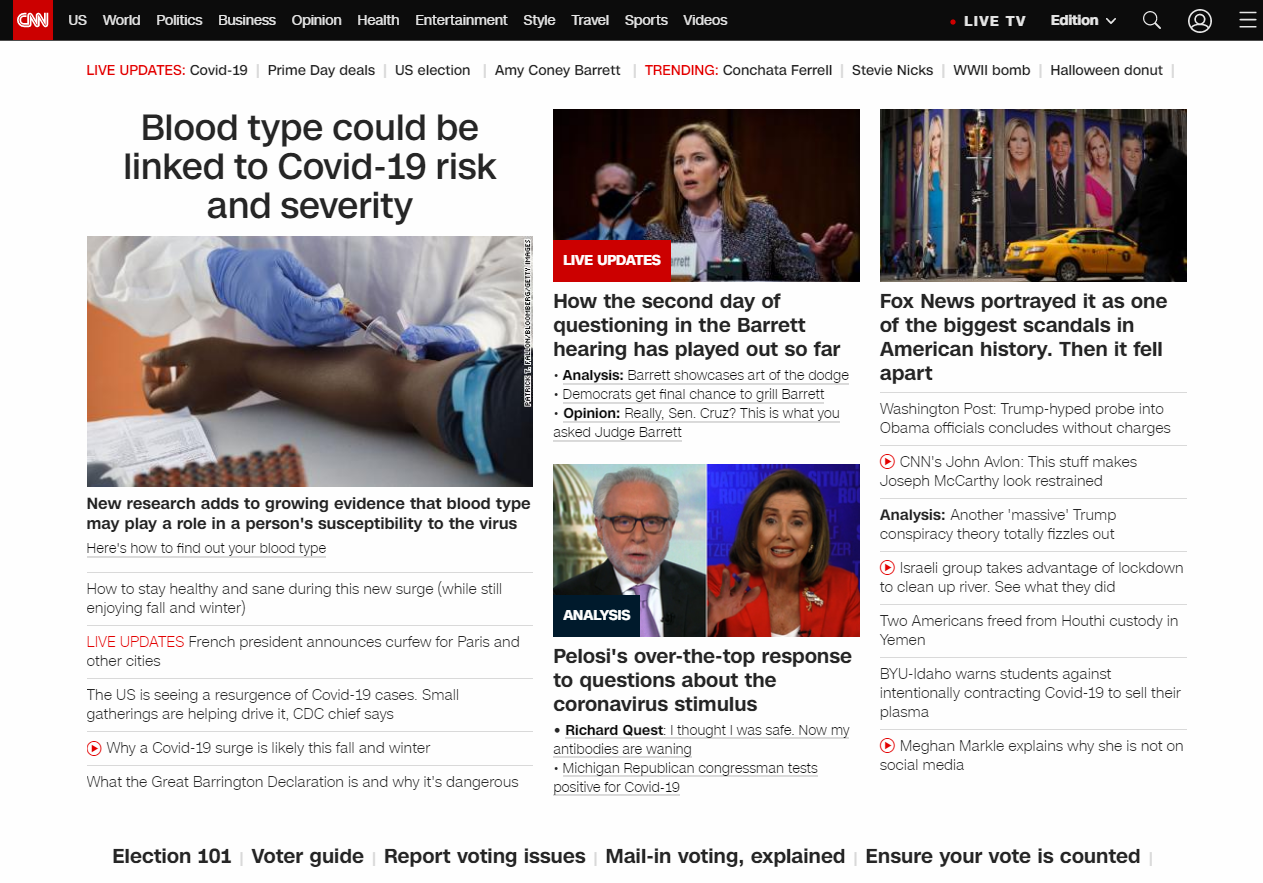This screenshot has width=1263, height=883.
Task: Select the Politics menu item
Action: (179, 20)
